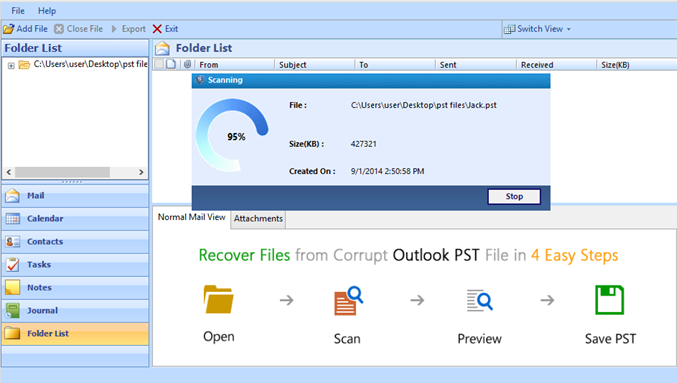The height and width of the screenshot is (383, 677).
Task: Click the Folder List folder icon in sidebar
Action: point(13,333)
